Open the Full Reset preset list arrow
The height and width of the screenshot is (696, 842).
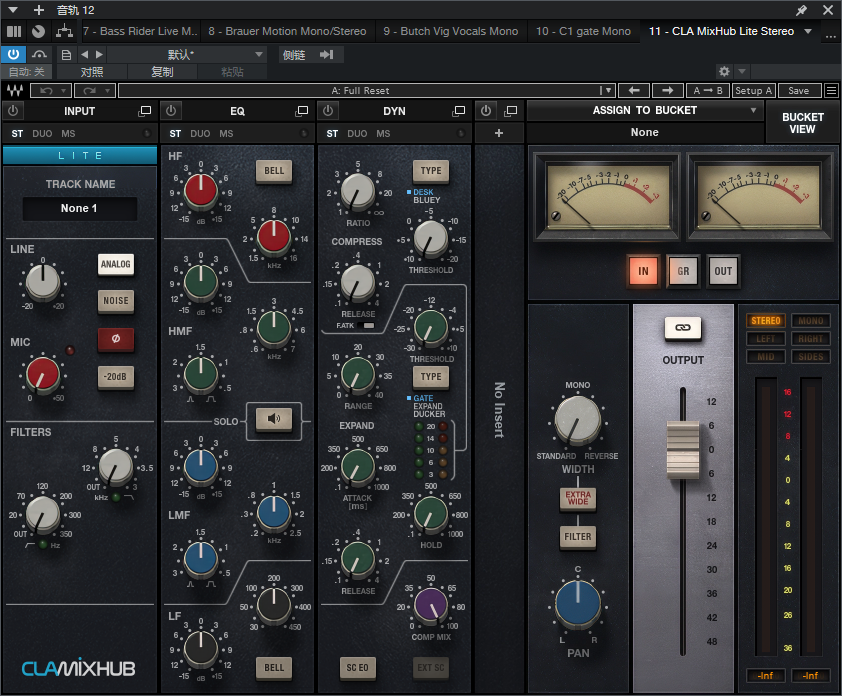pos(607,91)
